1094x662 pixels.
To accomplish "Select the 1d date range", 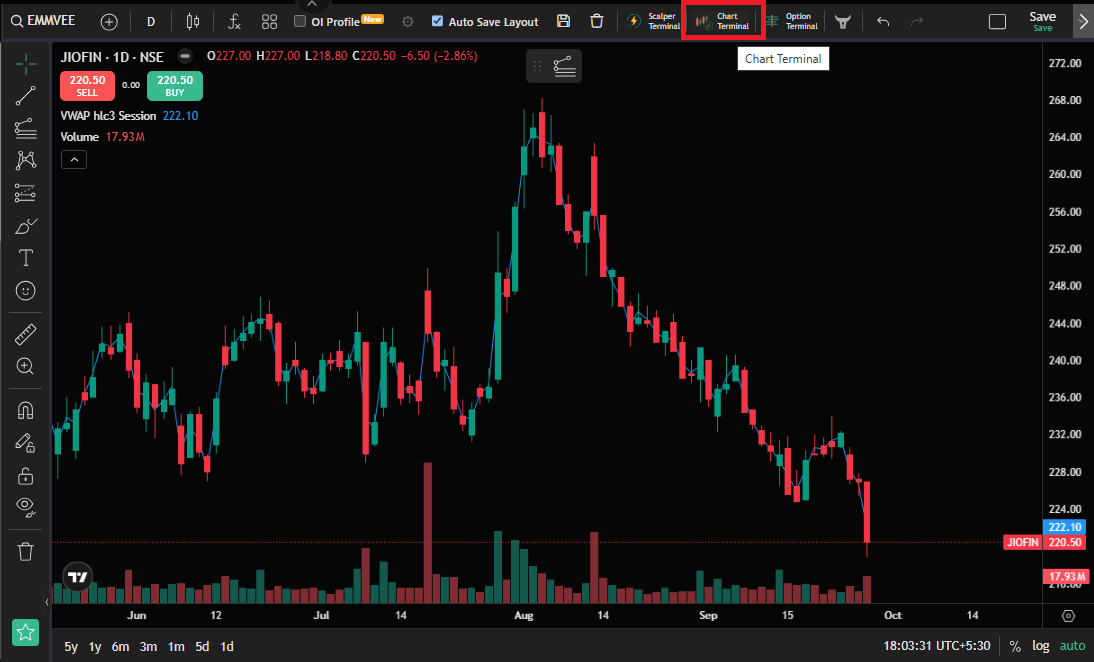I will pos(227,647).
